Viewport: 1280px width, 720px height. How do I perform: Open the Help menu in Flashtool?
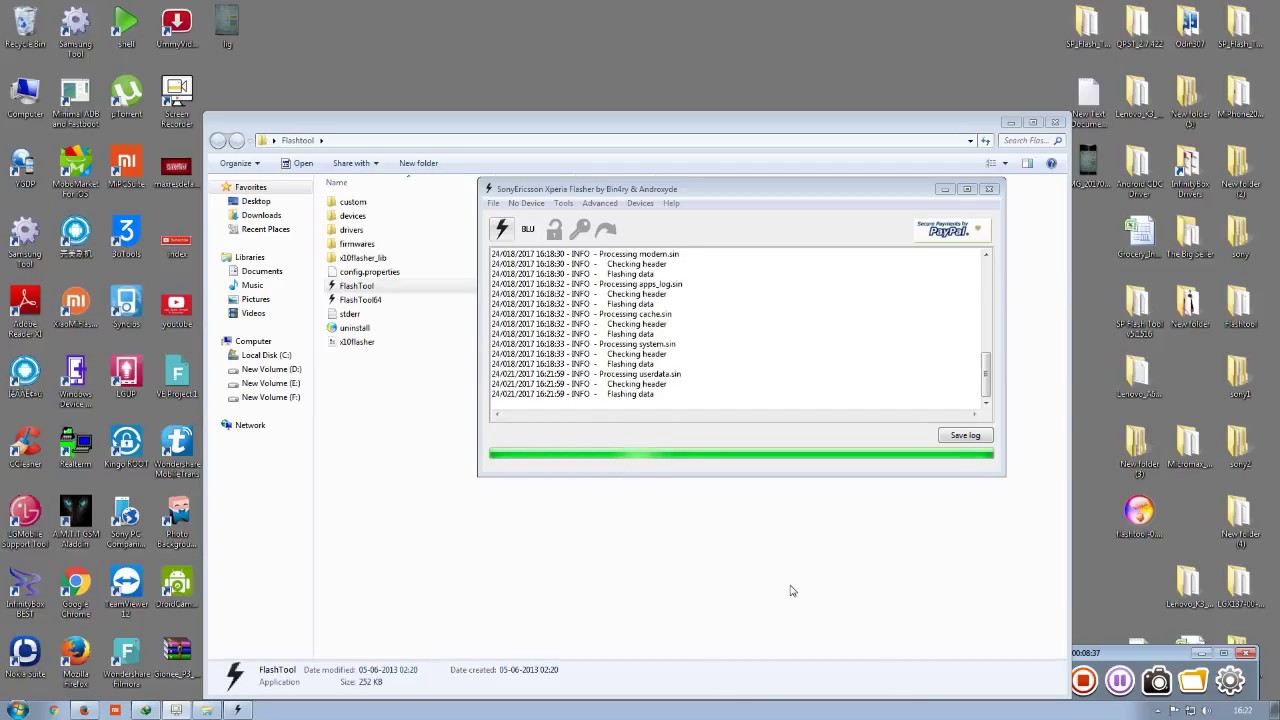(x=671, y=203)
